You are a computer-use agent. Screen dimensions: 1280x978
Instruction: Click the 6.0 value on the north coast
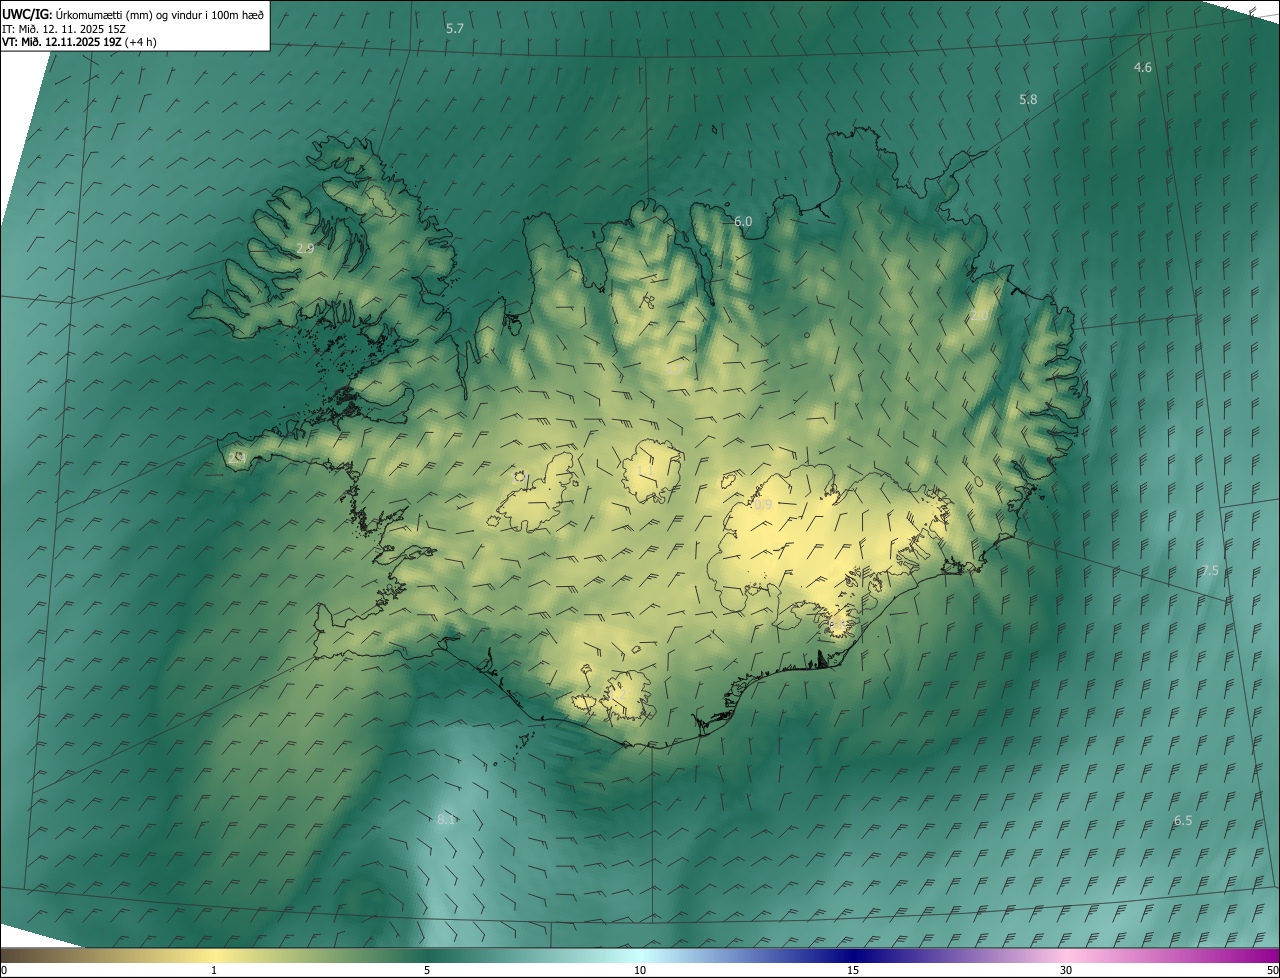click(x=743, y=221)
